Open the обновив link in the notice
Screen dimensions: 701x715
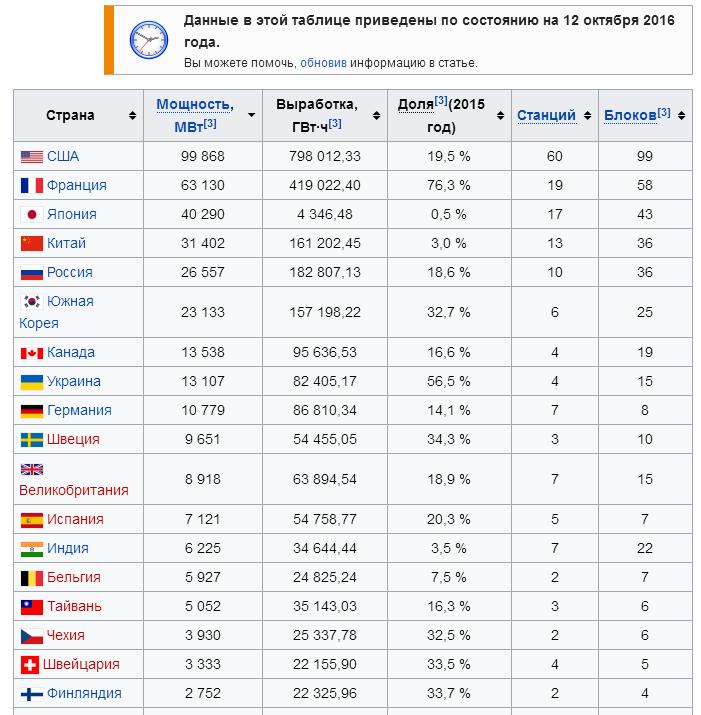(323, 63)
